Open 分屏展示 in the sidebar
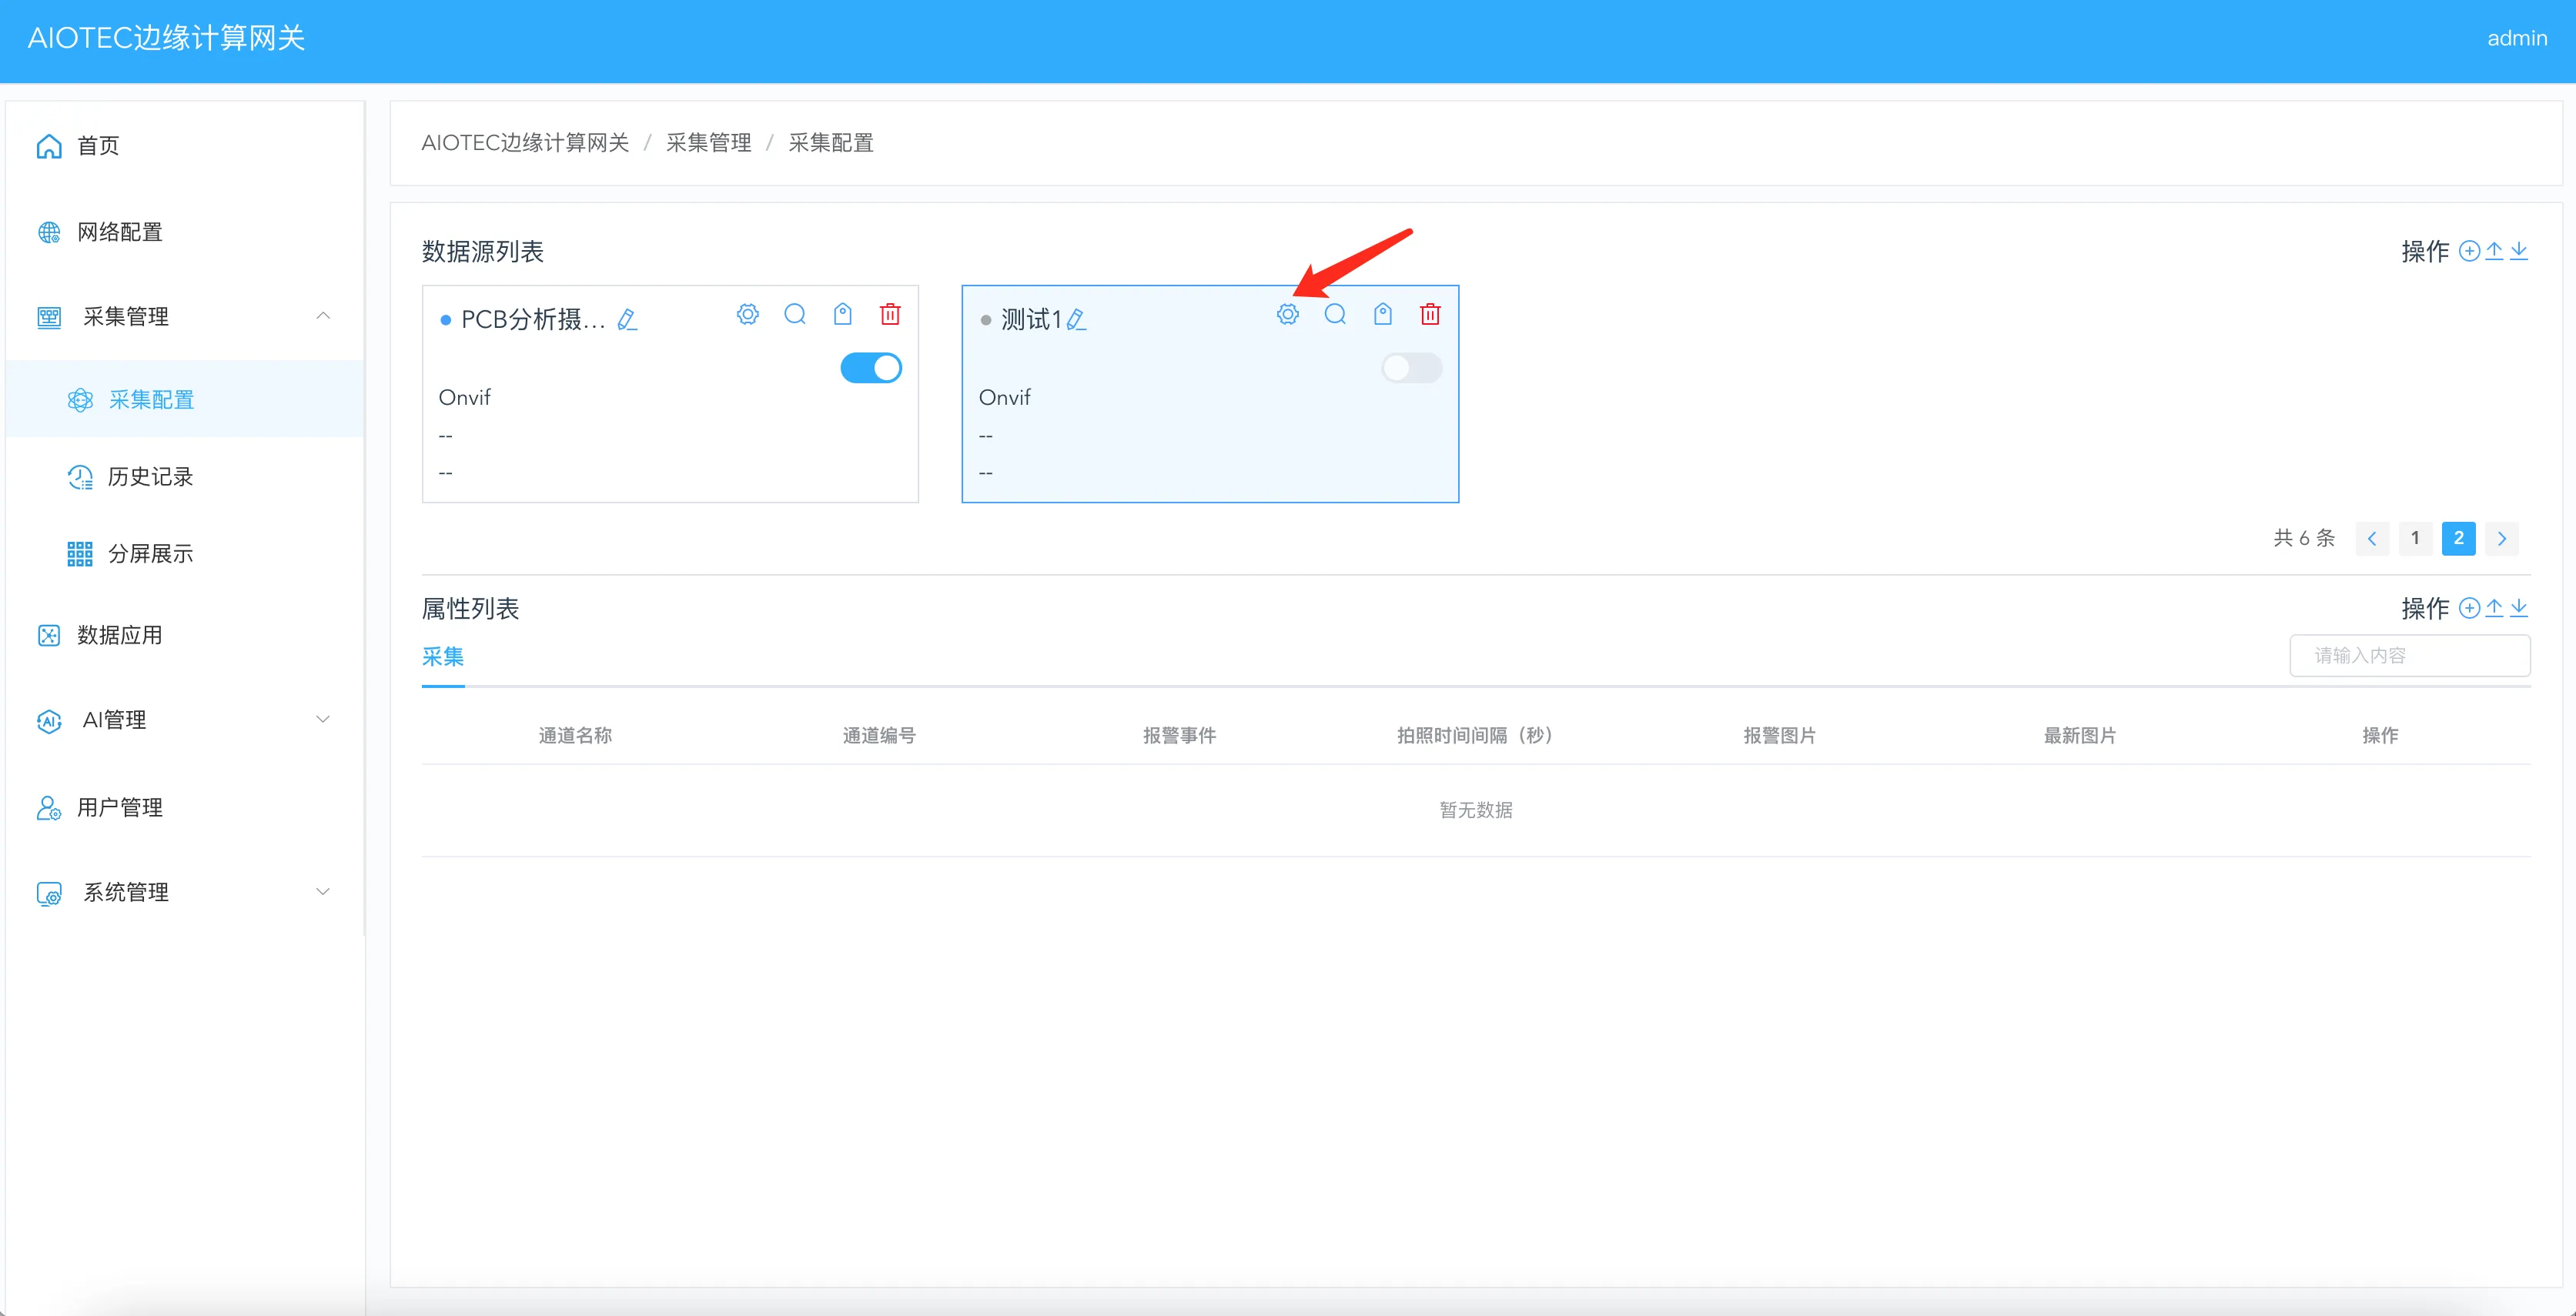The image size is (2576, 1316). tap(150, 553)
